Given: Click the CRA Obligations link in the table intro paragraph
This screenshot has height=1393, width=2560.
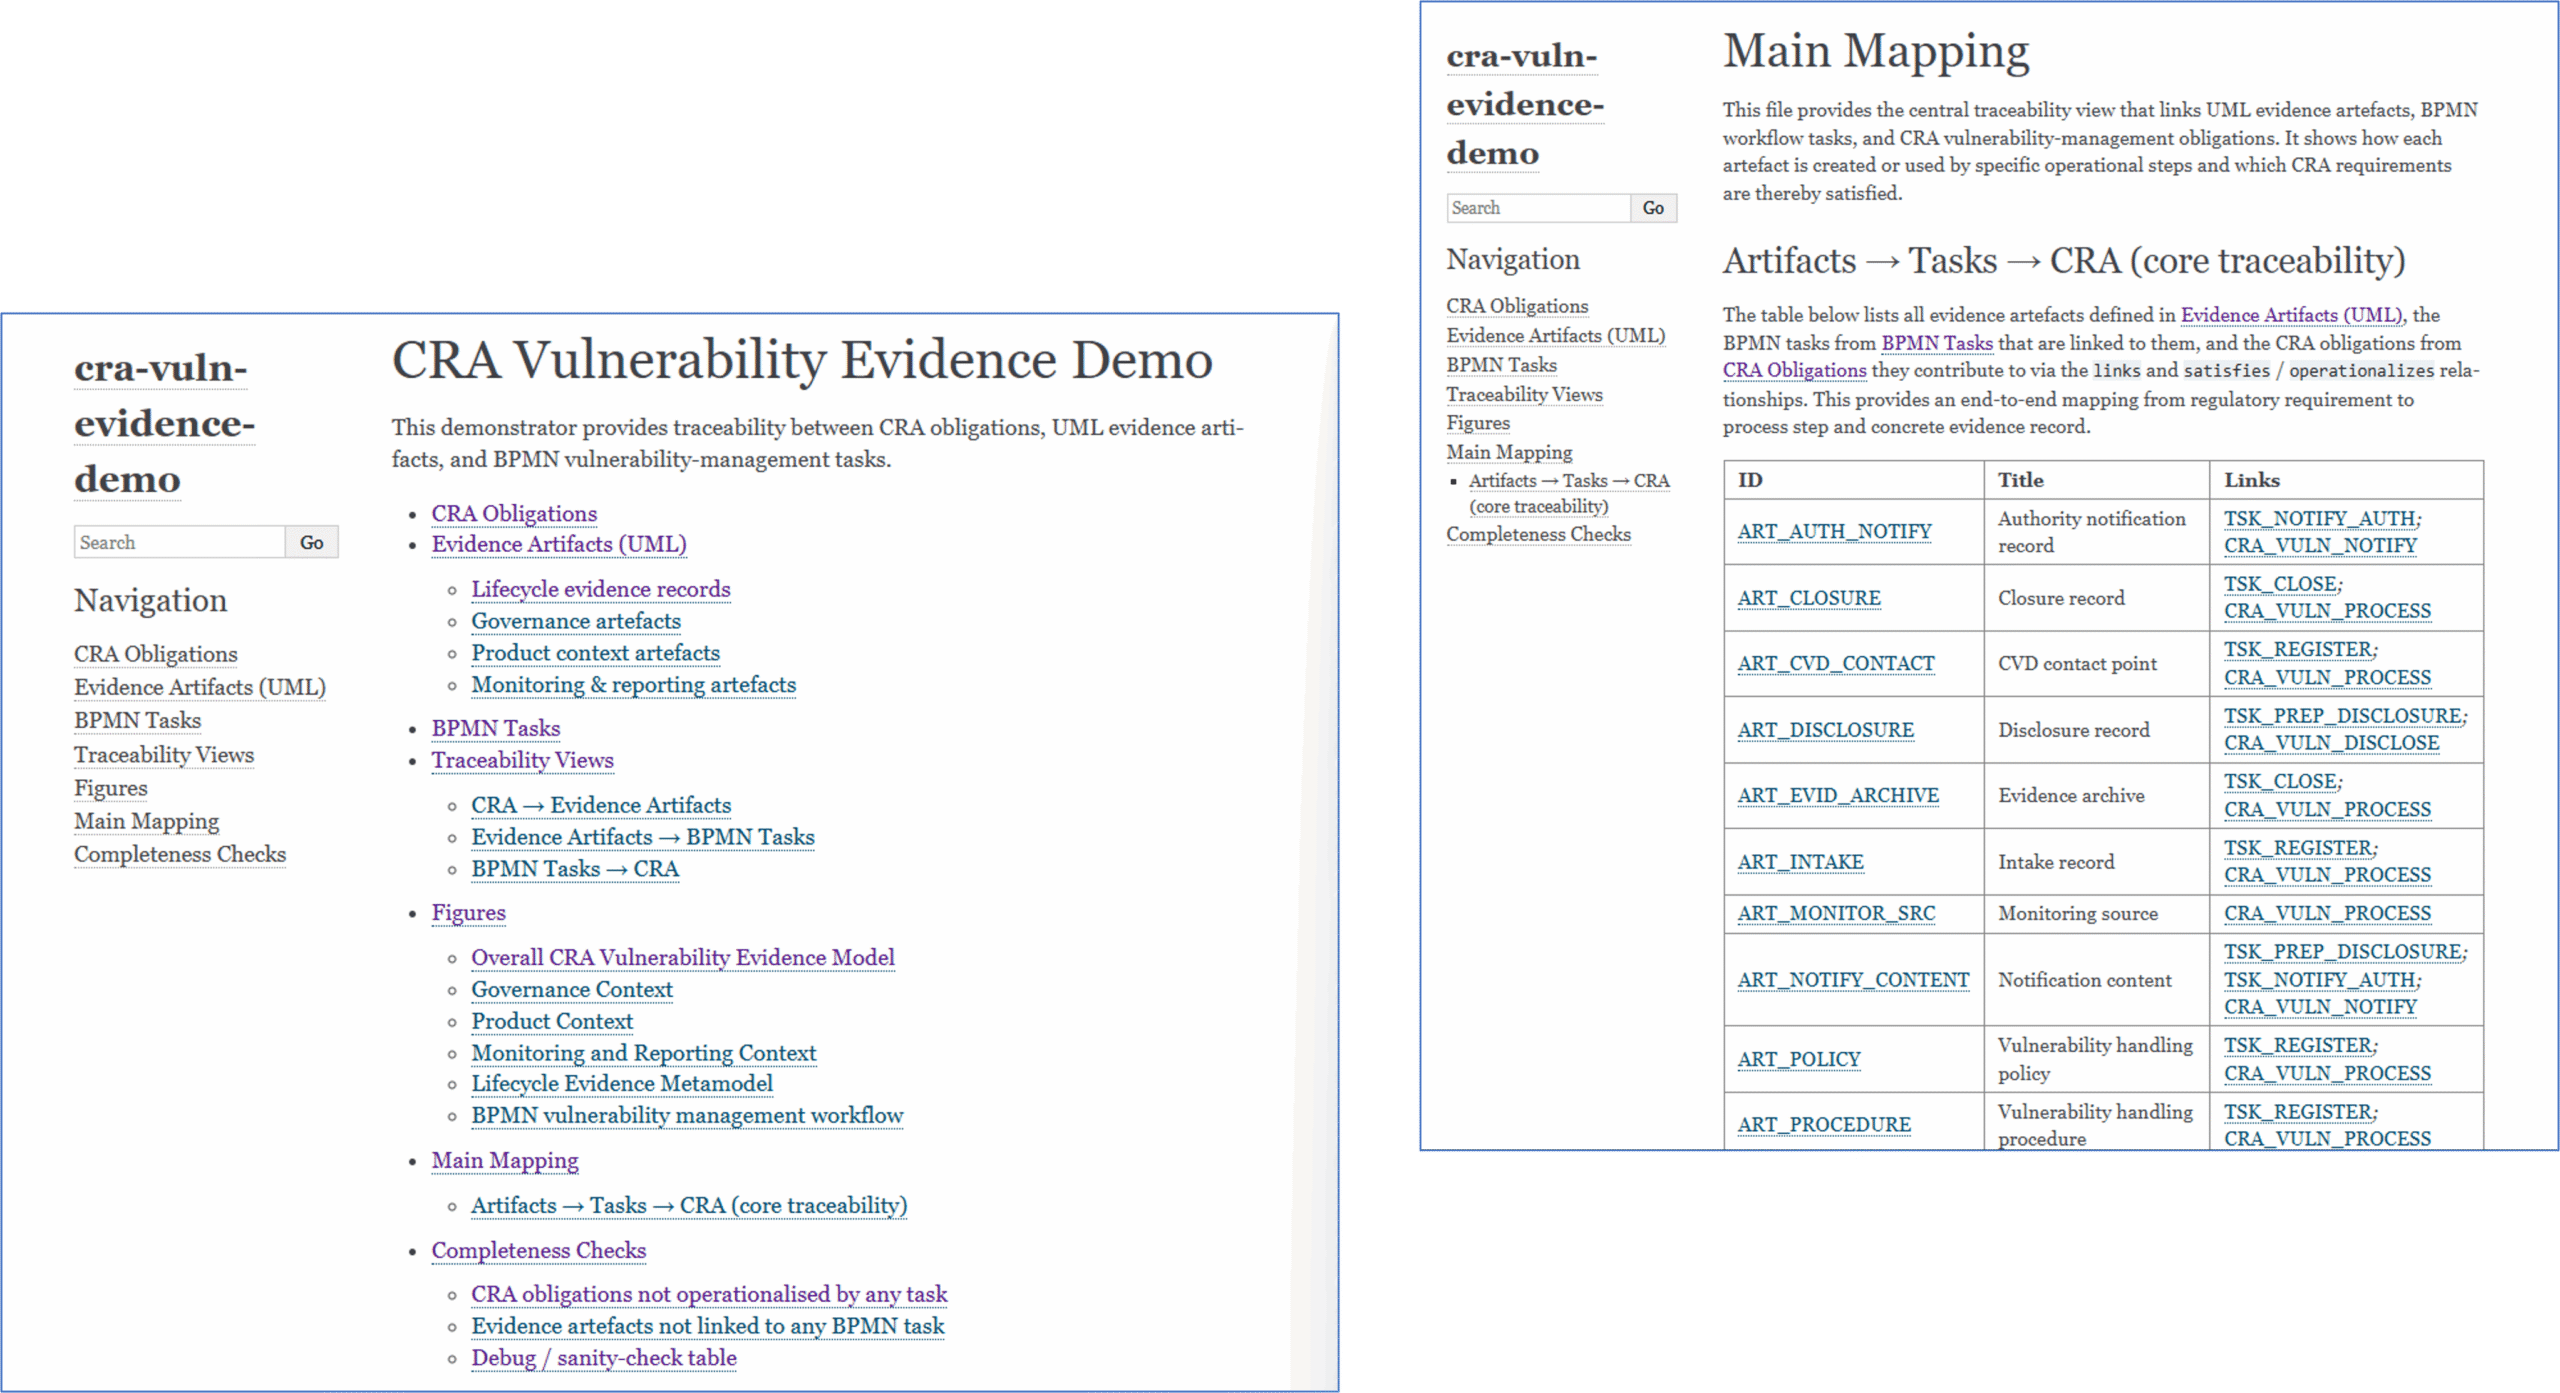Looking at the screenshot, I should [x=1795, y=370].
